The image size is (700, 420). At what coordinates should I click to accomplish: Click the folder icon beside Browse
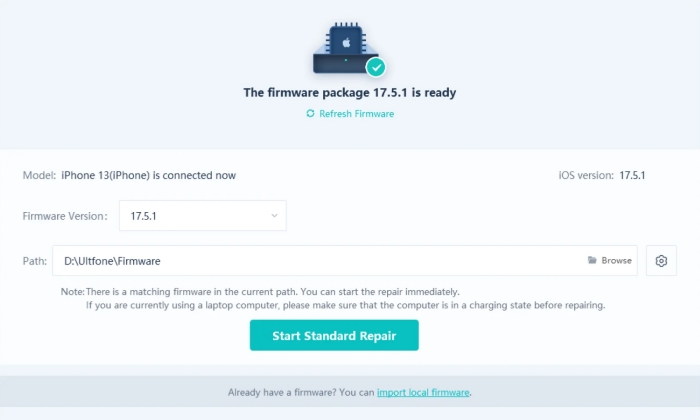(x=592, y=261)
